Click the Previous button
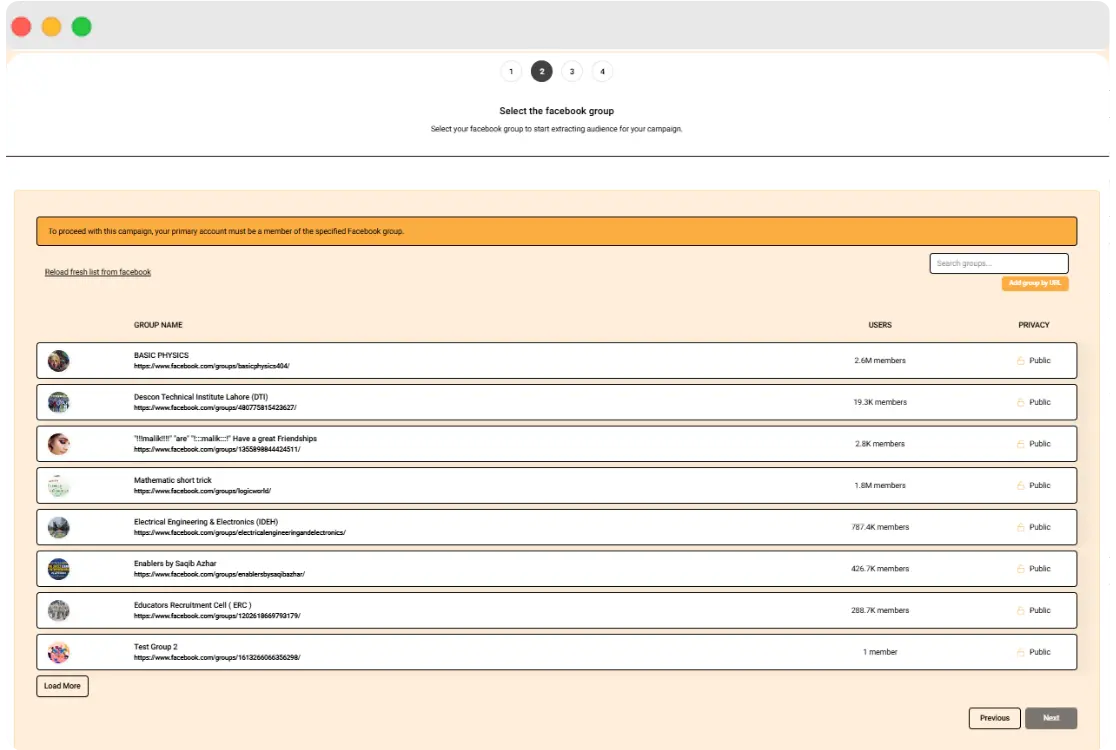The width and height of the screenshot is (1116, 750). (994, 718)
